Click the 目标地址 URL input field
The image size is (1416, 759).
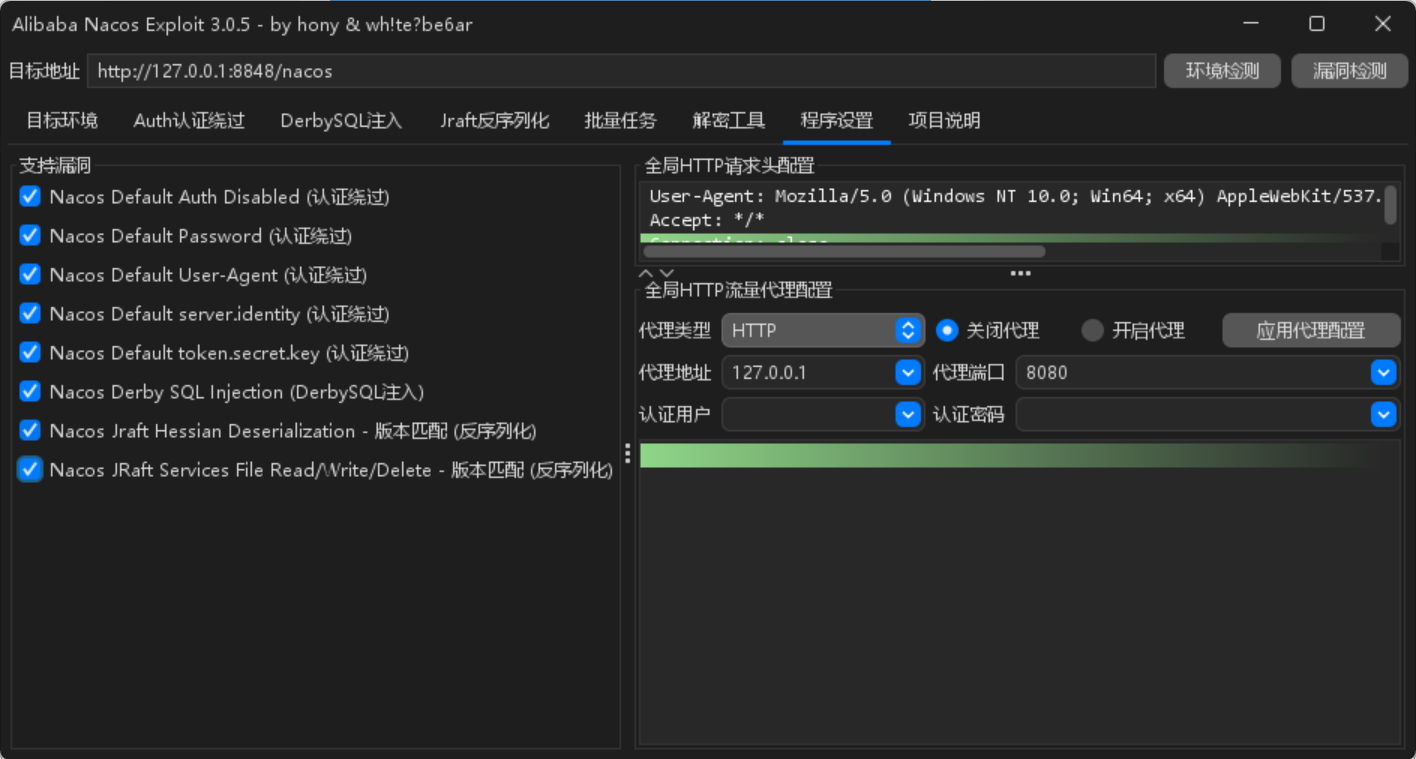(x=621, y=71)
